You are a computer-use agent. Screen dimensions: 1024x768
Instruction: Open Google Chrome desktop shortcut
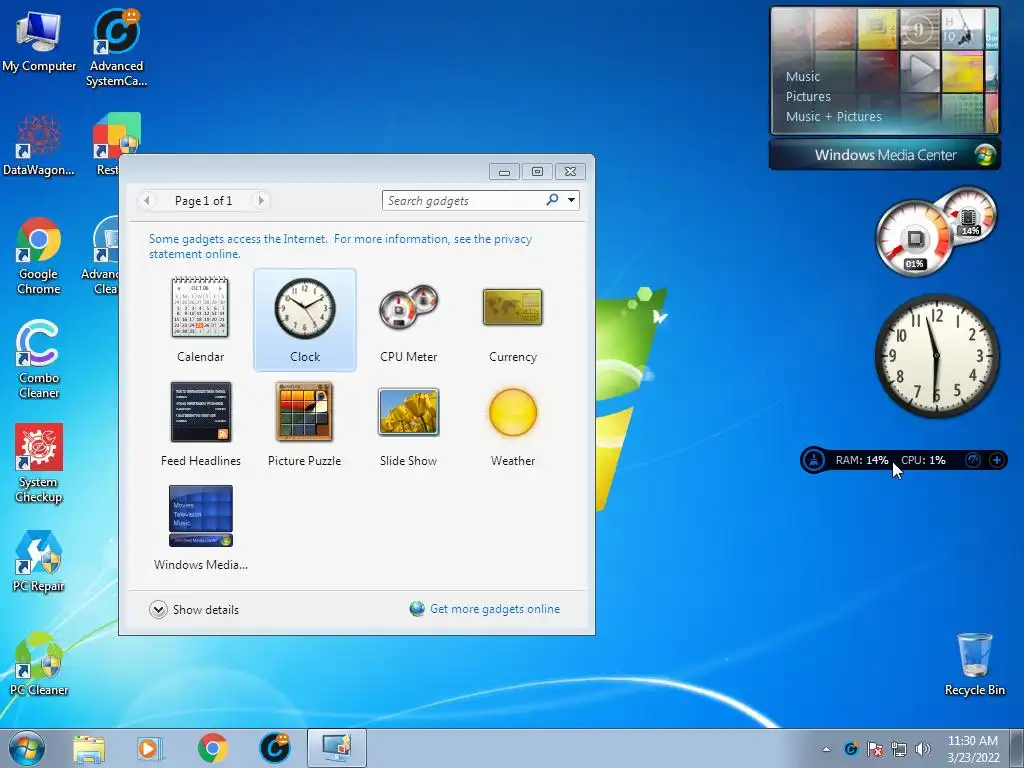click(x=39, y=256)
